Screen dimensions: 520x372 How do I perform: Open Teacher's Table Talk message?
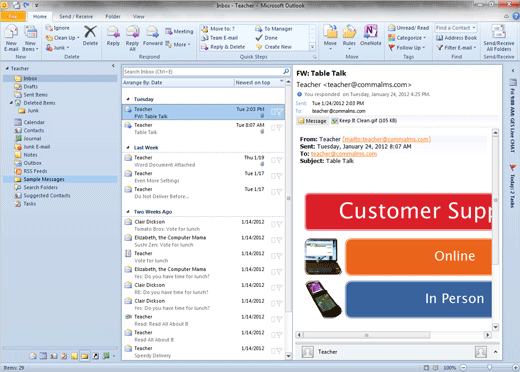coord(203,128)
